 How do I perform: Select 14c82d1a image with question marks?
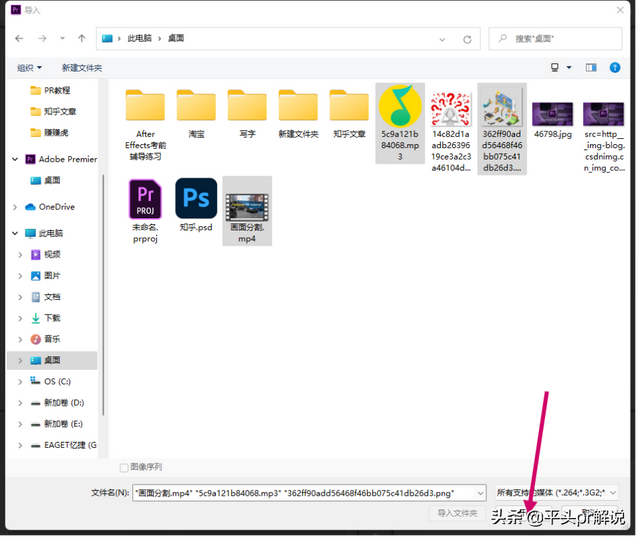pyautogui.click(x=451, y=131)
